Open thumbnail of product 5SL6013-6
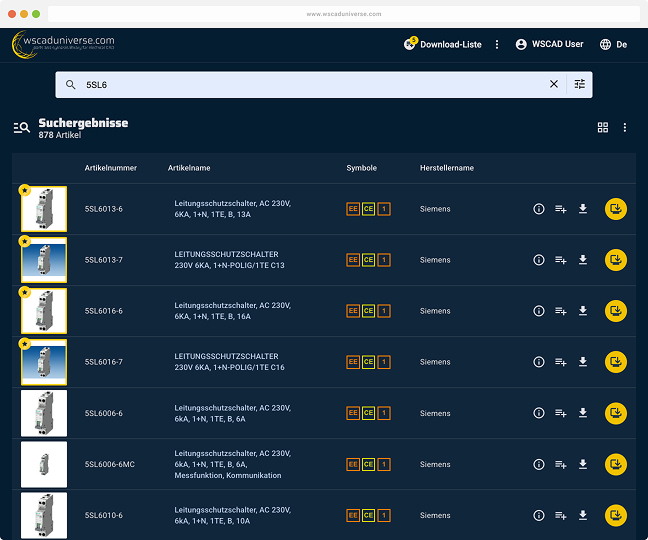This screenshot has width=648, height=540. [x=44, y=209]
